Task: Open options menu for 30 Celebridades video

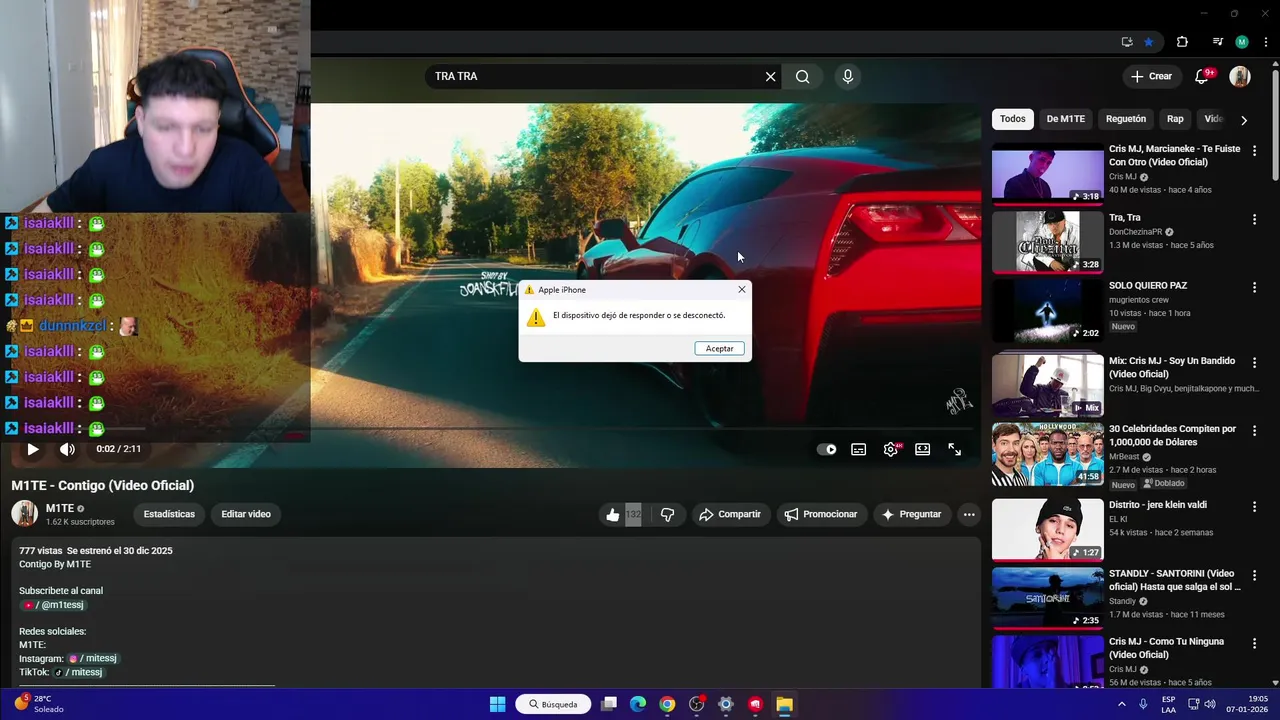Action: (1254, 431)
